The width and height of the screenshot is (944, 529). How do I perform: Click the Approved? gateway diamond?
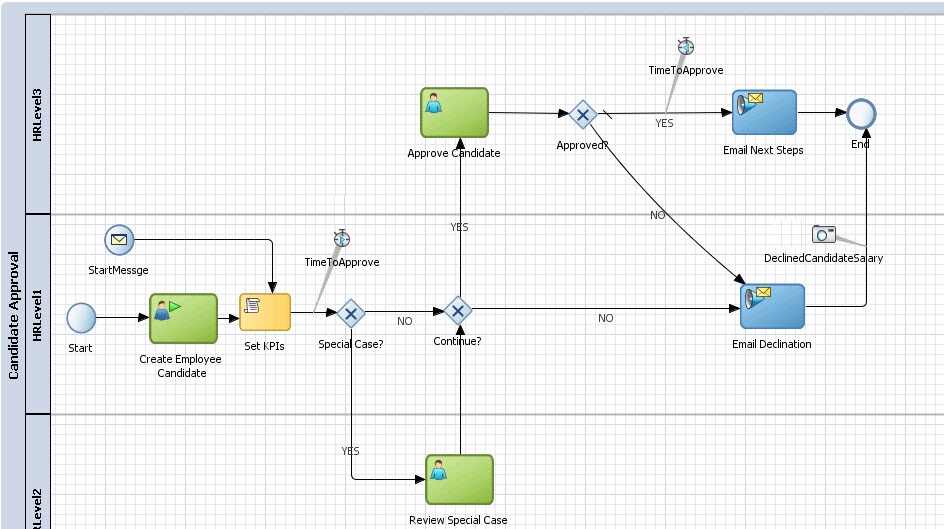coord(582,115)
